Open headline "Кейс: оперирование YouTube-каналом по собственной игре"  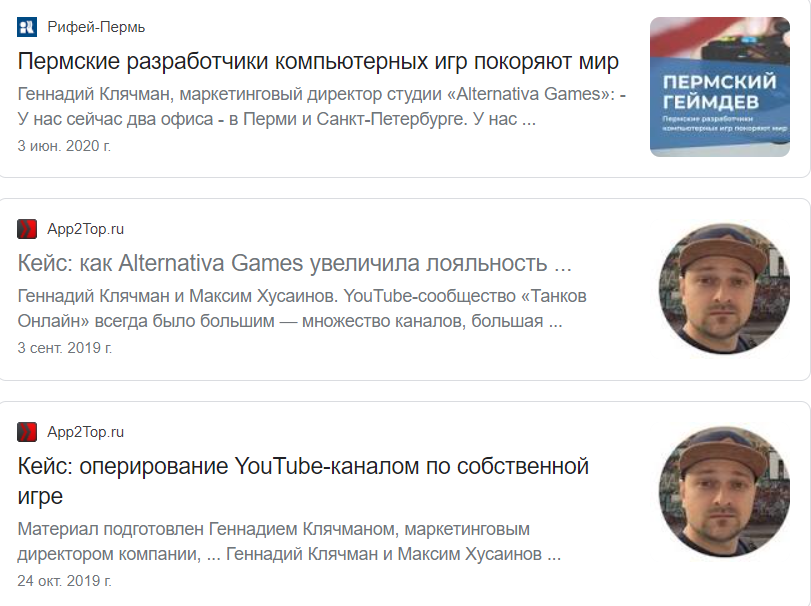[303, 480]
